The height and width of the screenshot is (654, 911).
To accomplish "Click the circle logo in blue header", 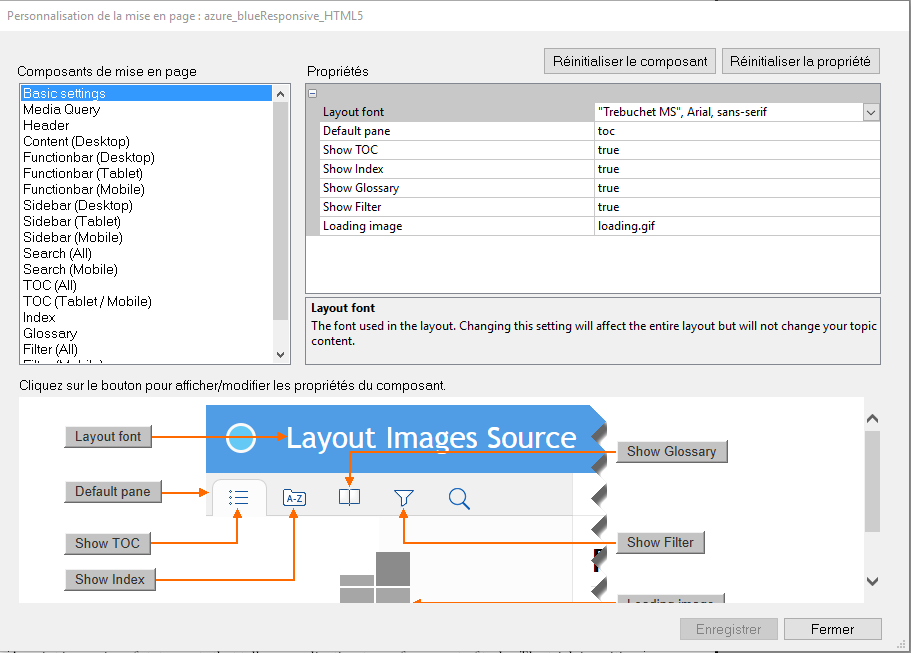I will (x=241, y=437).
